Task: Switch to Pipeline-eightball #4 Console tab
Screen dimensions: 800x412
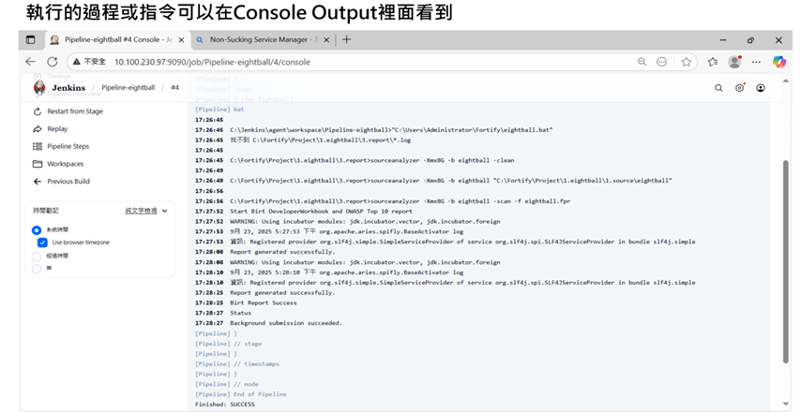Action: coord(117,40)
